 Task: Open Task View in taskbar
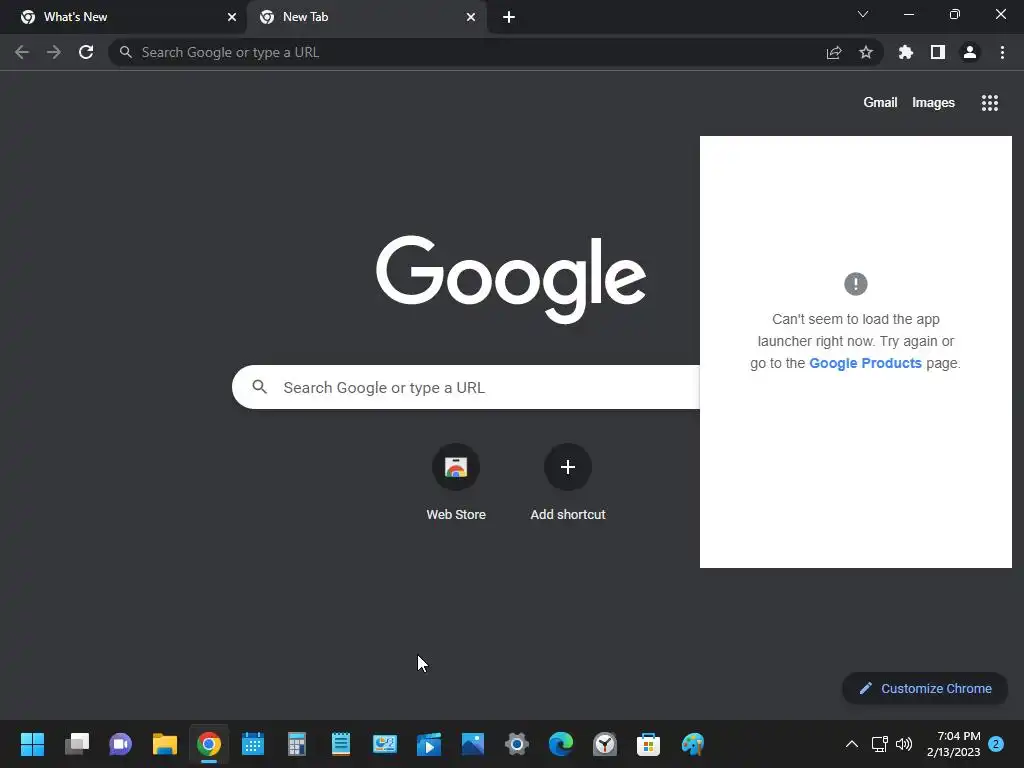pos(77,744)
